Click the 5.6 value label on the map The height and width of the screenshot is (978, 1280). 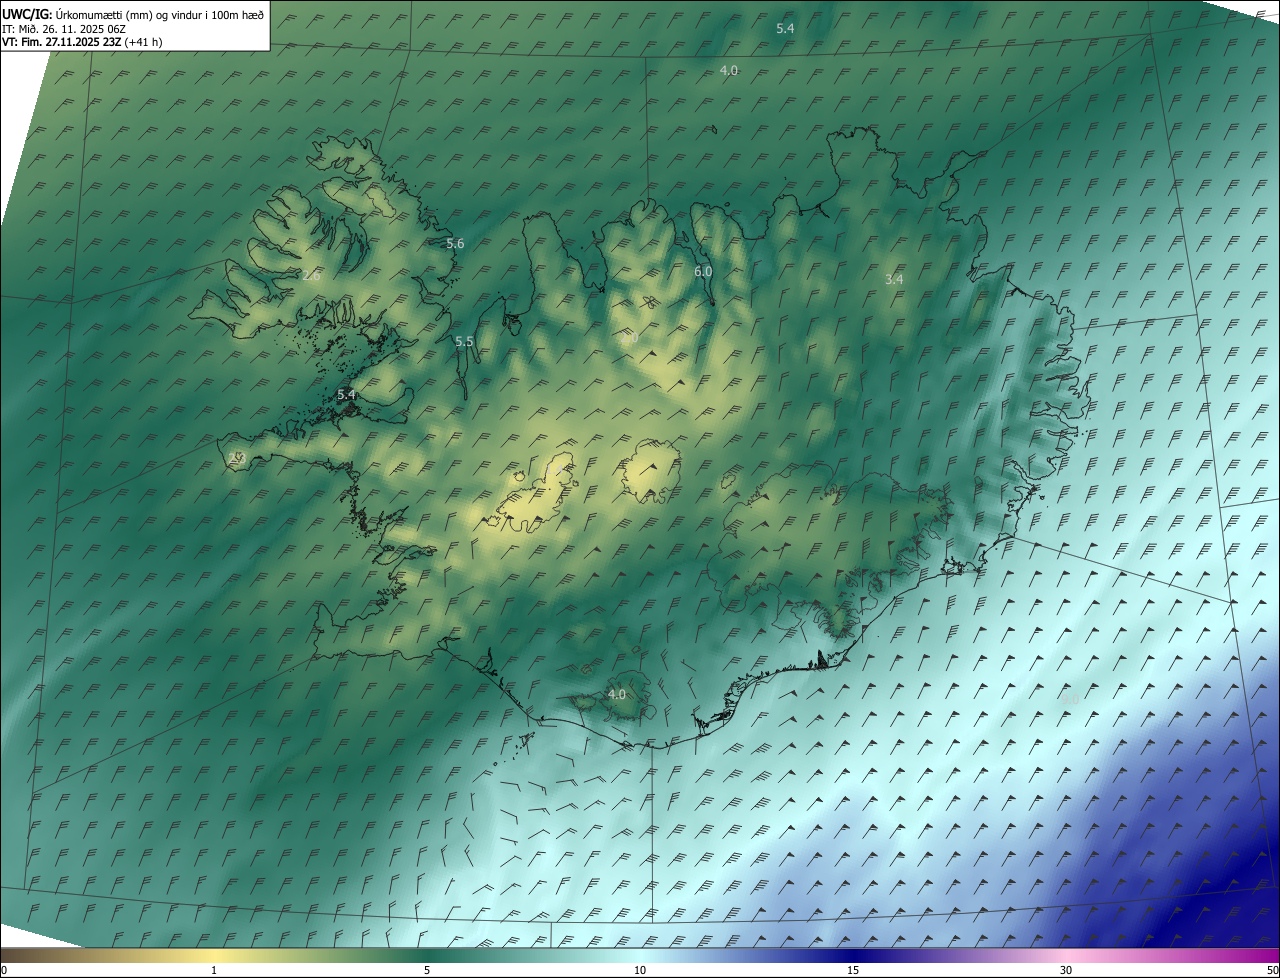click(455, 244)
